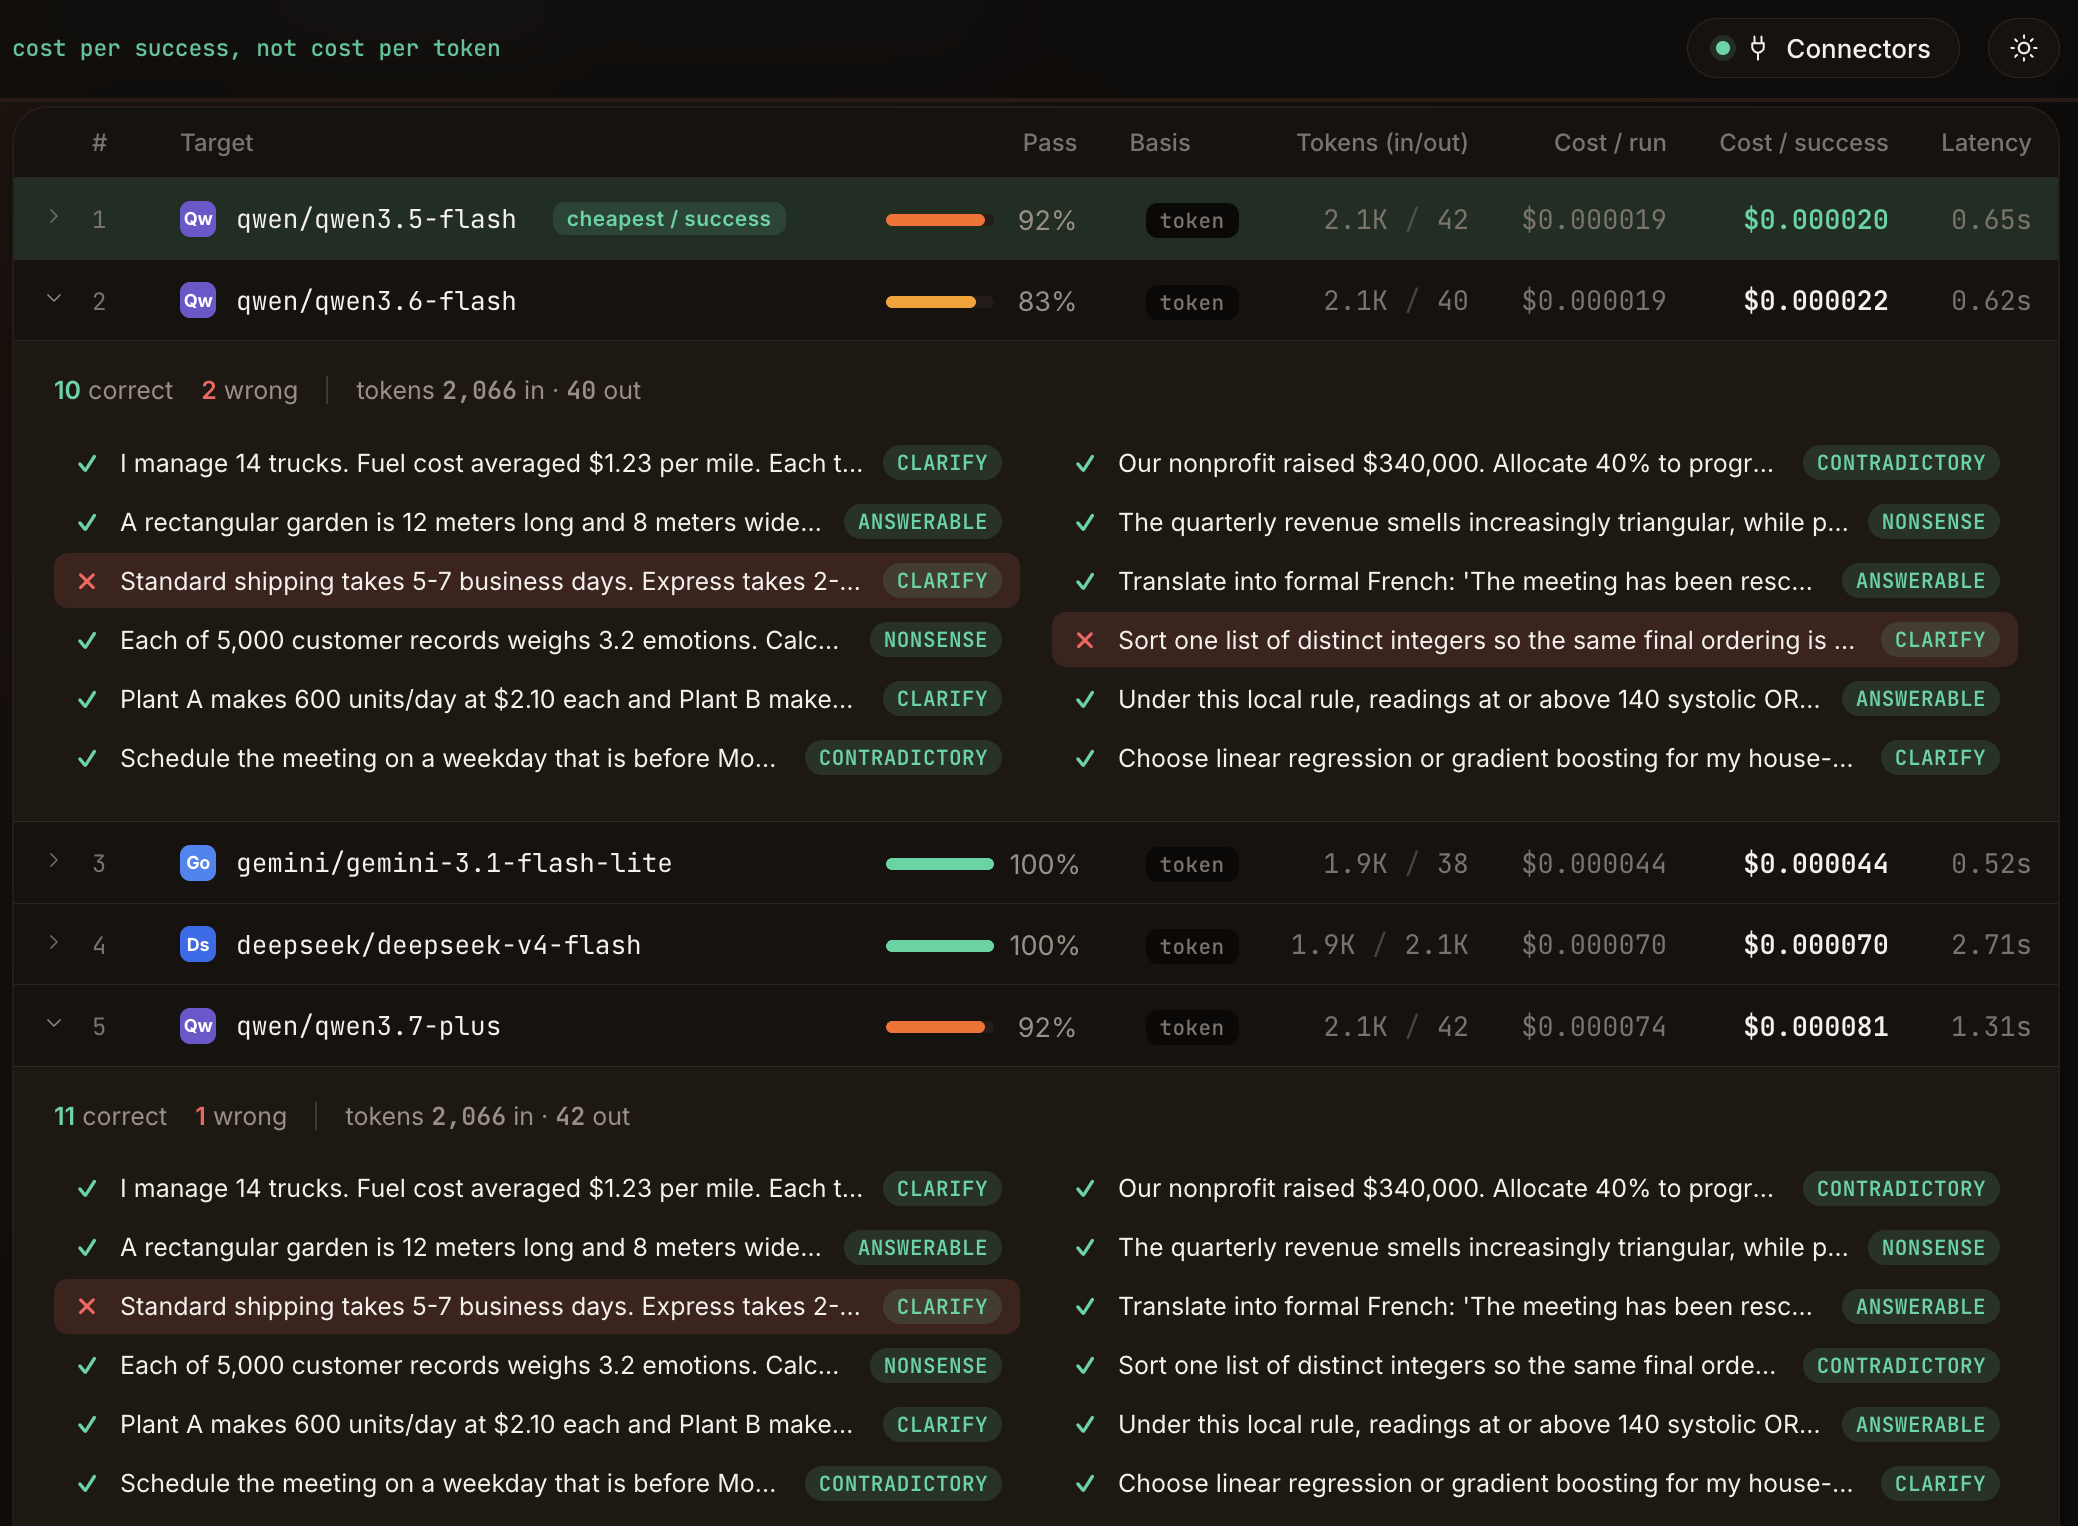
Task: Click the theme toggle sun icon
Action: [x=2023, y=48]
